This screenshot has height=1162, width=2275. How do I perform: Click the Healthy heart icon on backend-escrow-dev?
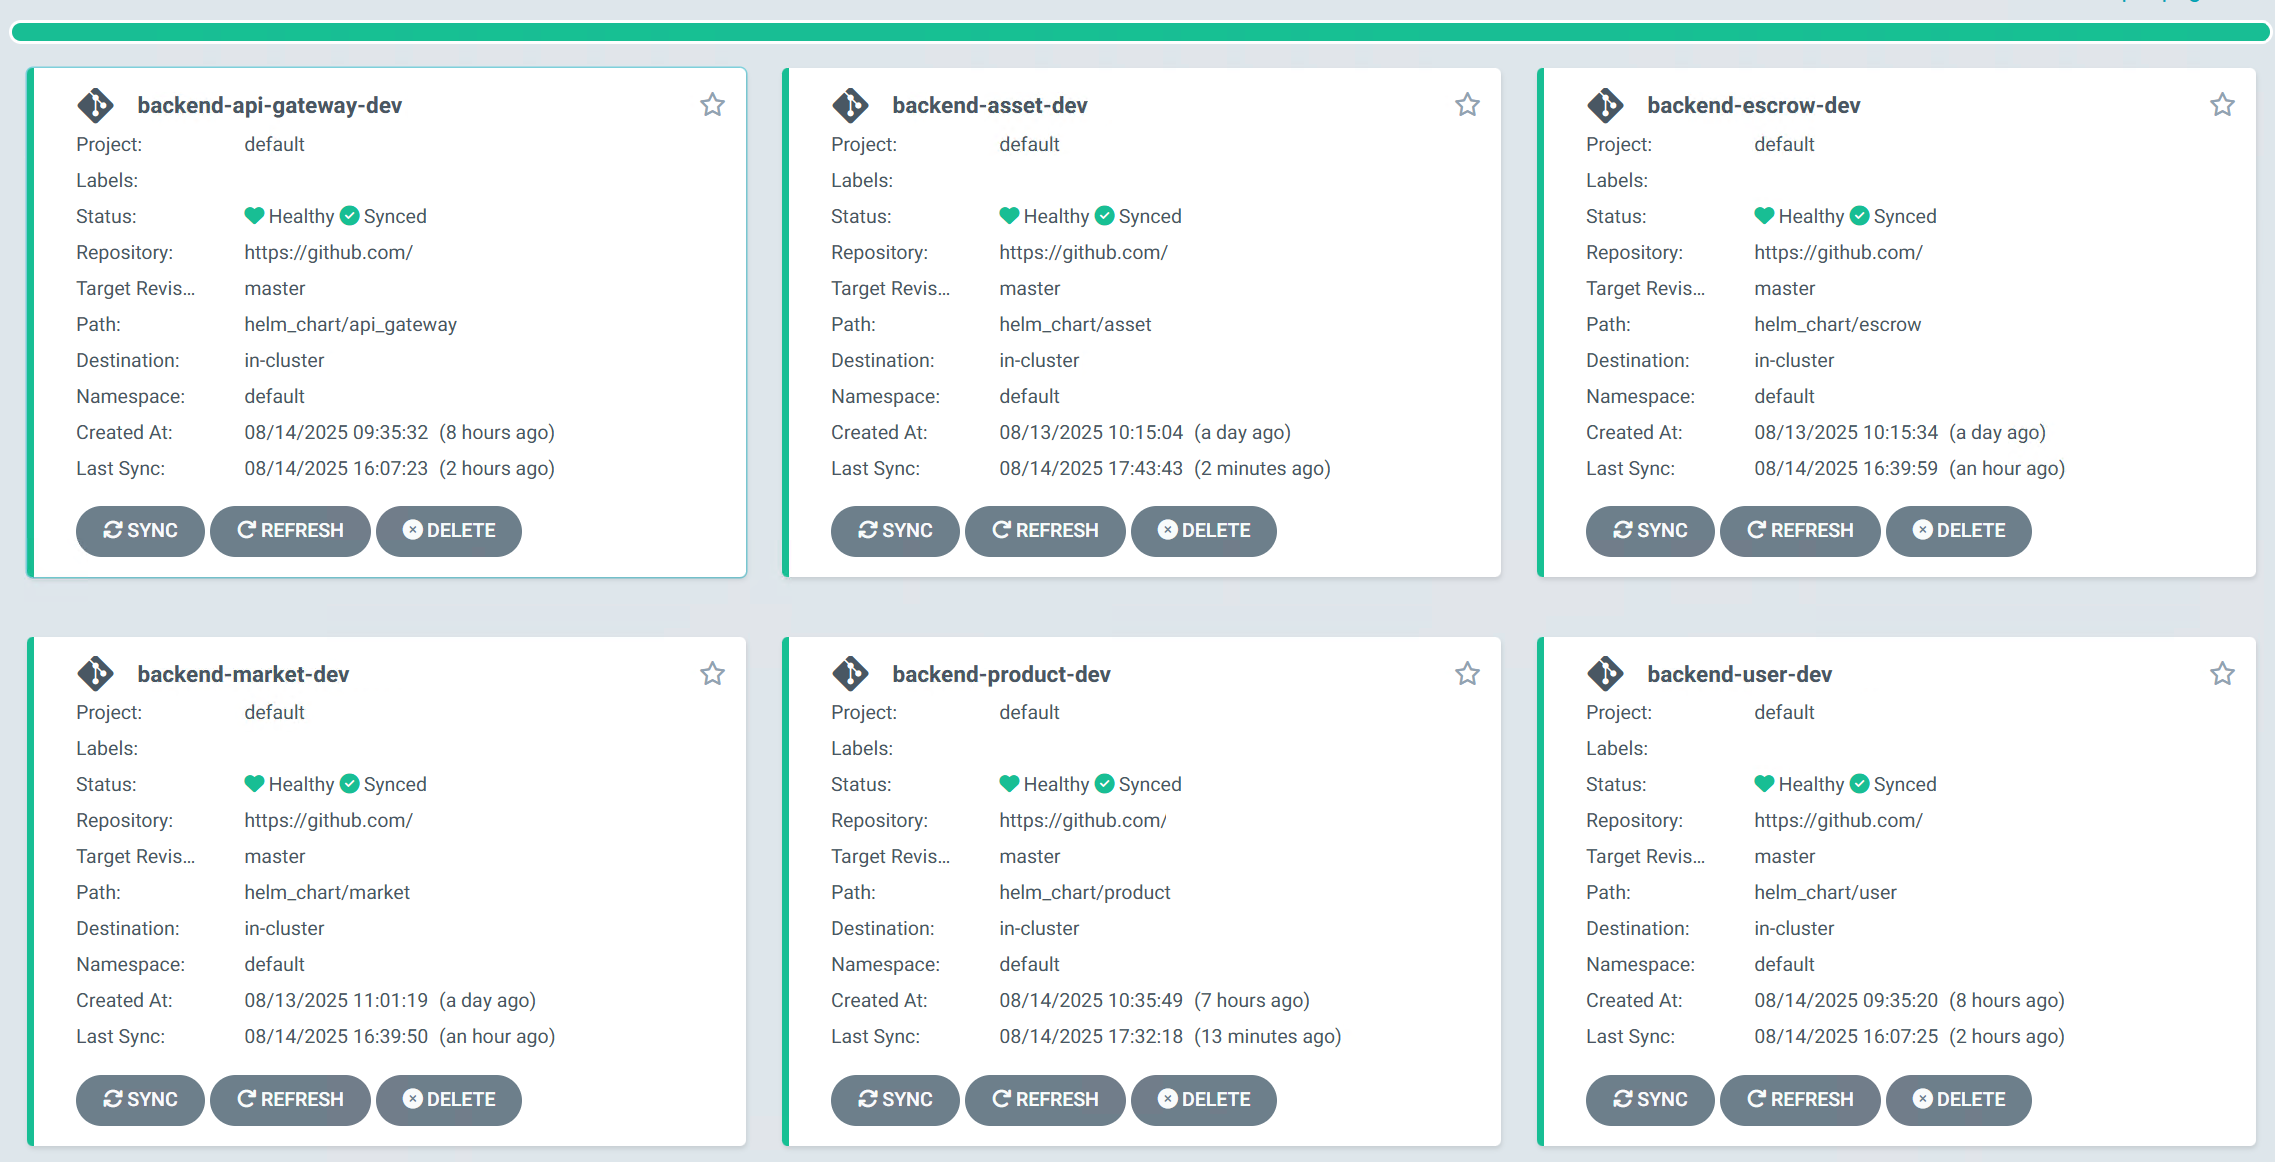coord(1764,216)
